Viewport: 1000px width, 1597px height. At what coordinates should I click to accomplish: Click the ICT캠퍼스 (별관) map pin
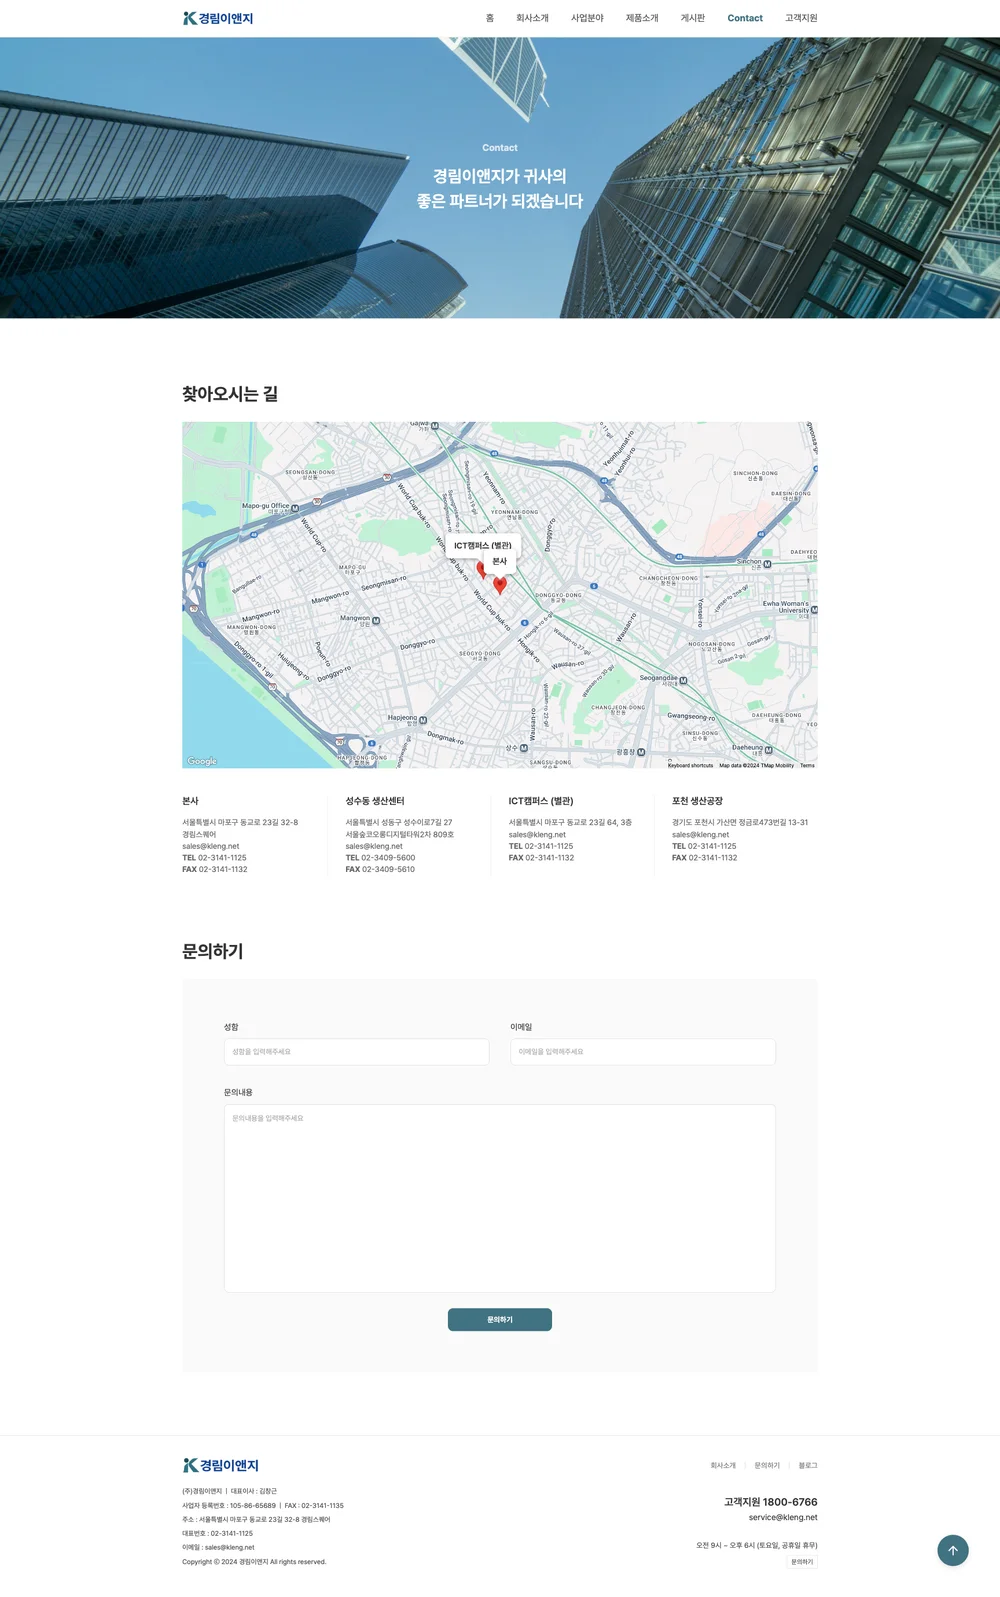point(482,569)
